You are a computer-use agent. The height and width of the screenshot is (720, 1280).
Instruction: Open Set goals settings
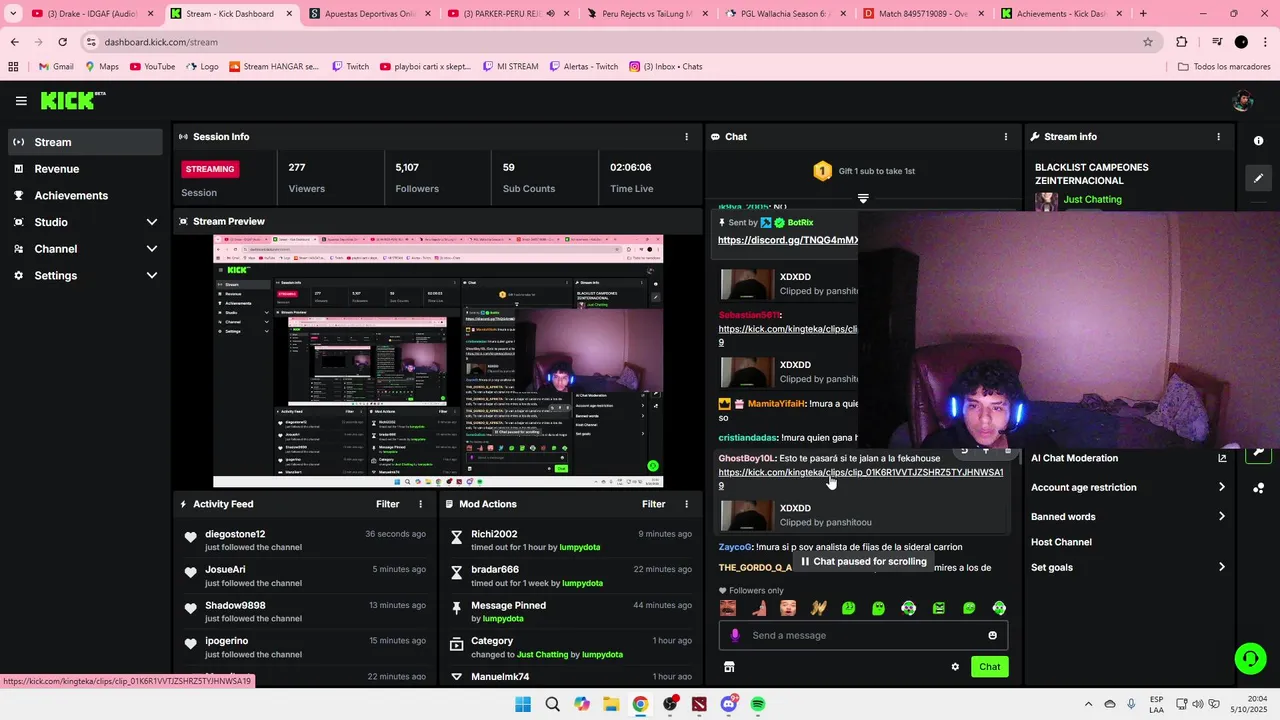click(1128, 567)
